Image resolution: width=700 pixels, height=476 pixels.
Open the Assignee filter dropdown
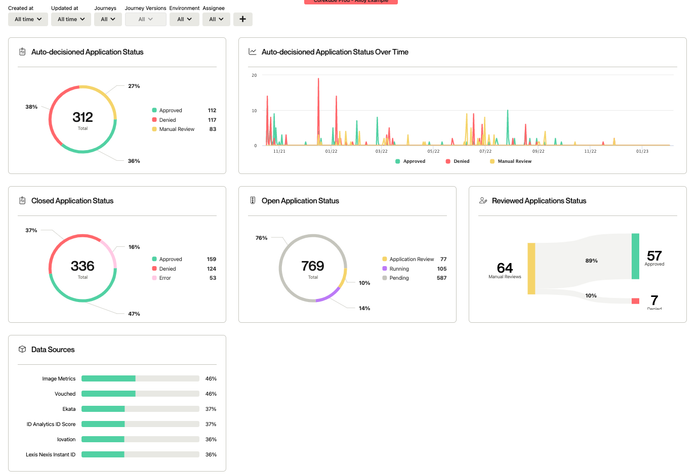coord(215,19)
